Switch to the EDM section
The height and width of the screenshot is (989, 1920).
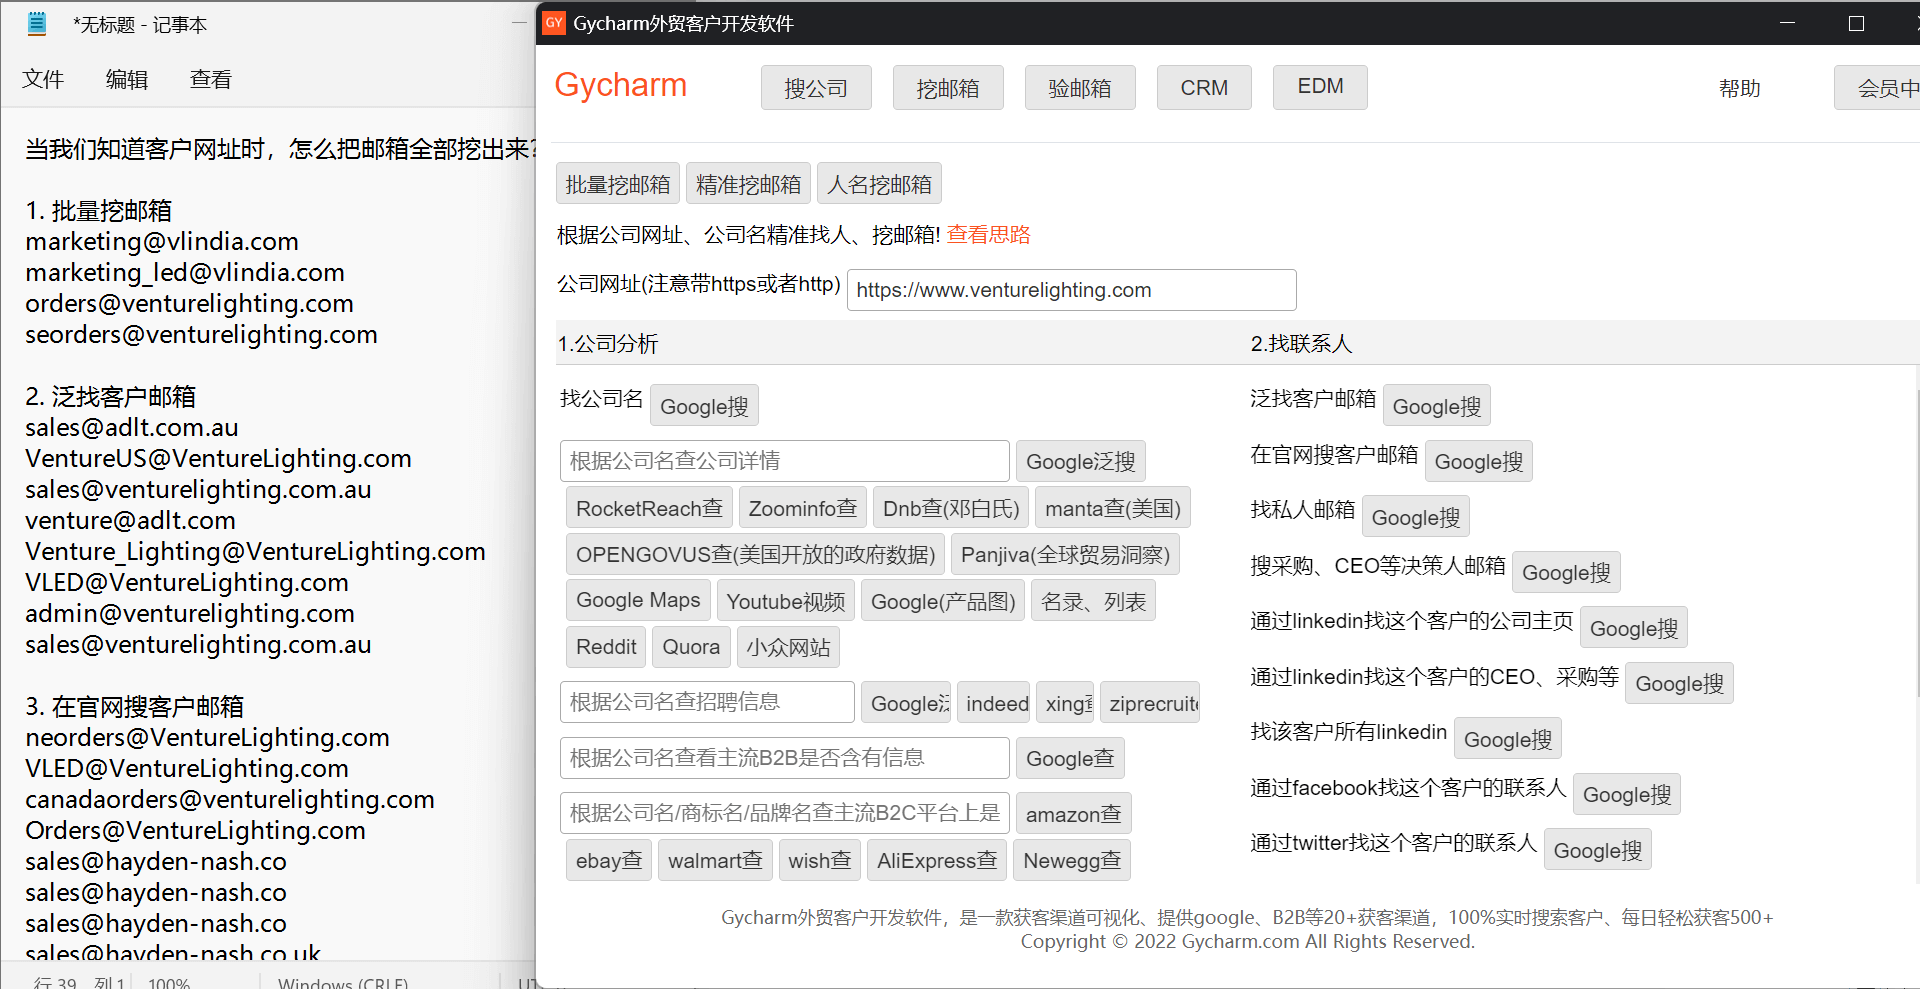(1320, 87)
